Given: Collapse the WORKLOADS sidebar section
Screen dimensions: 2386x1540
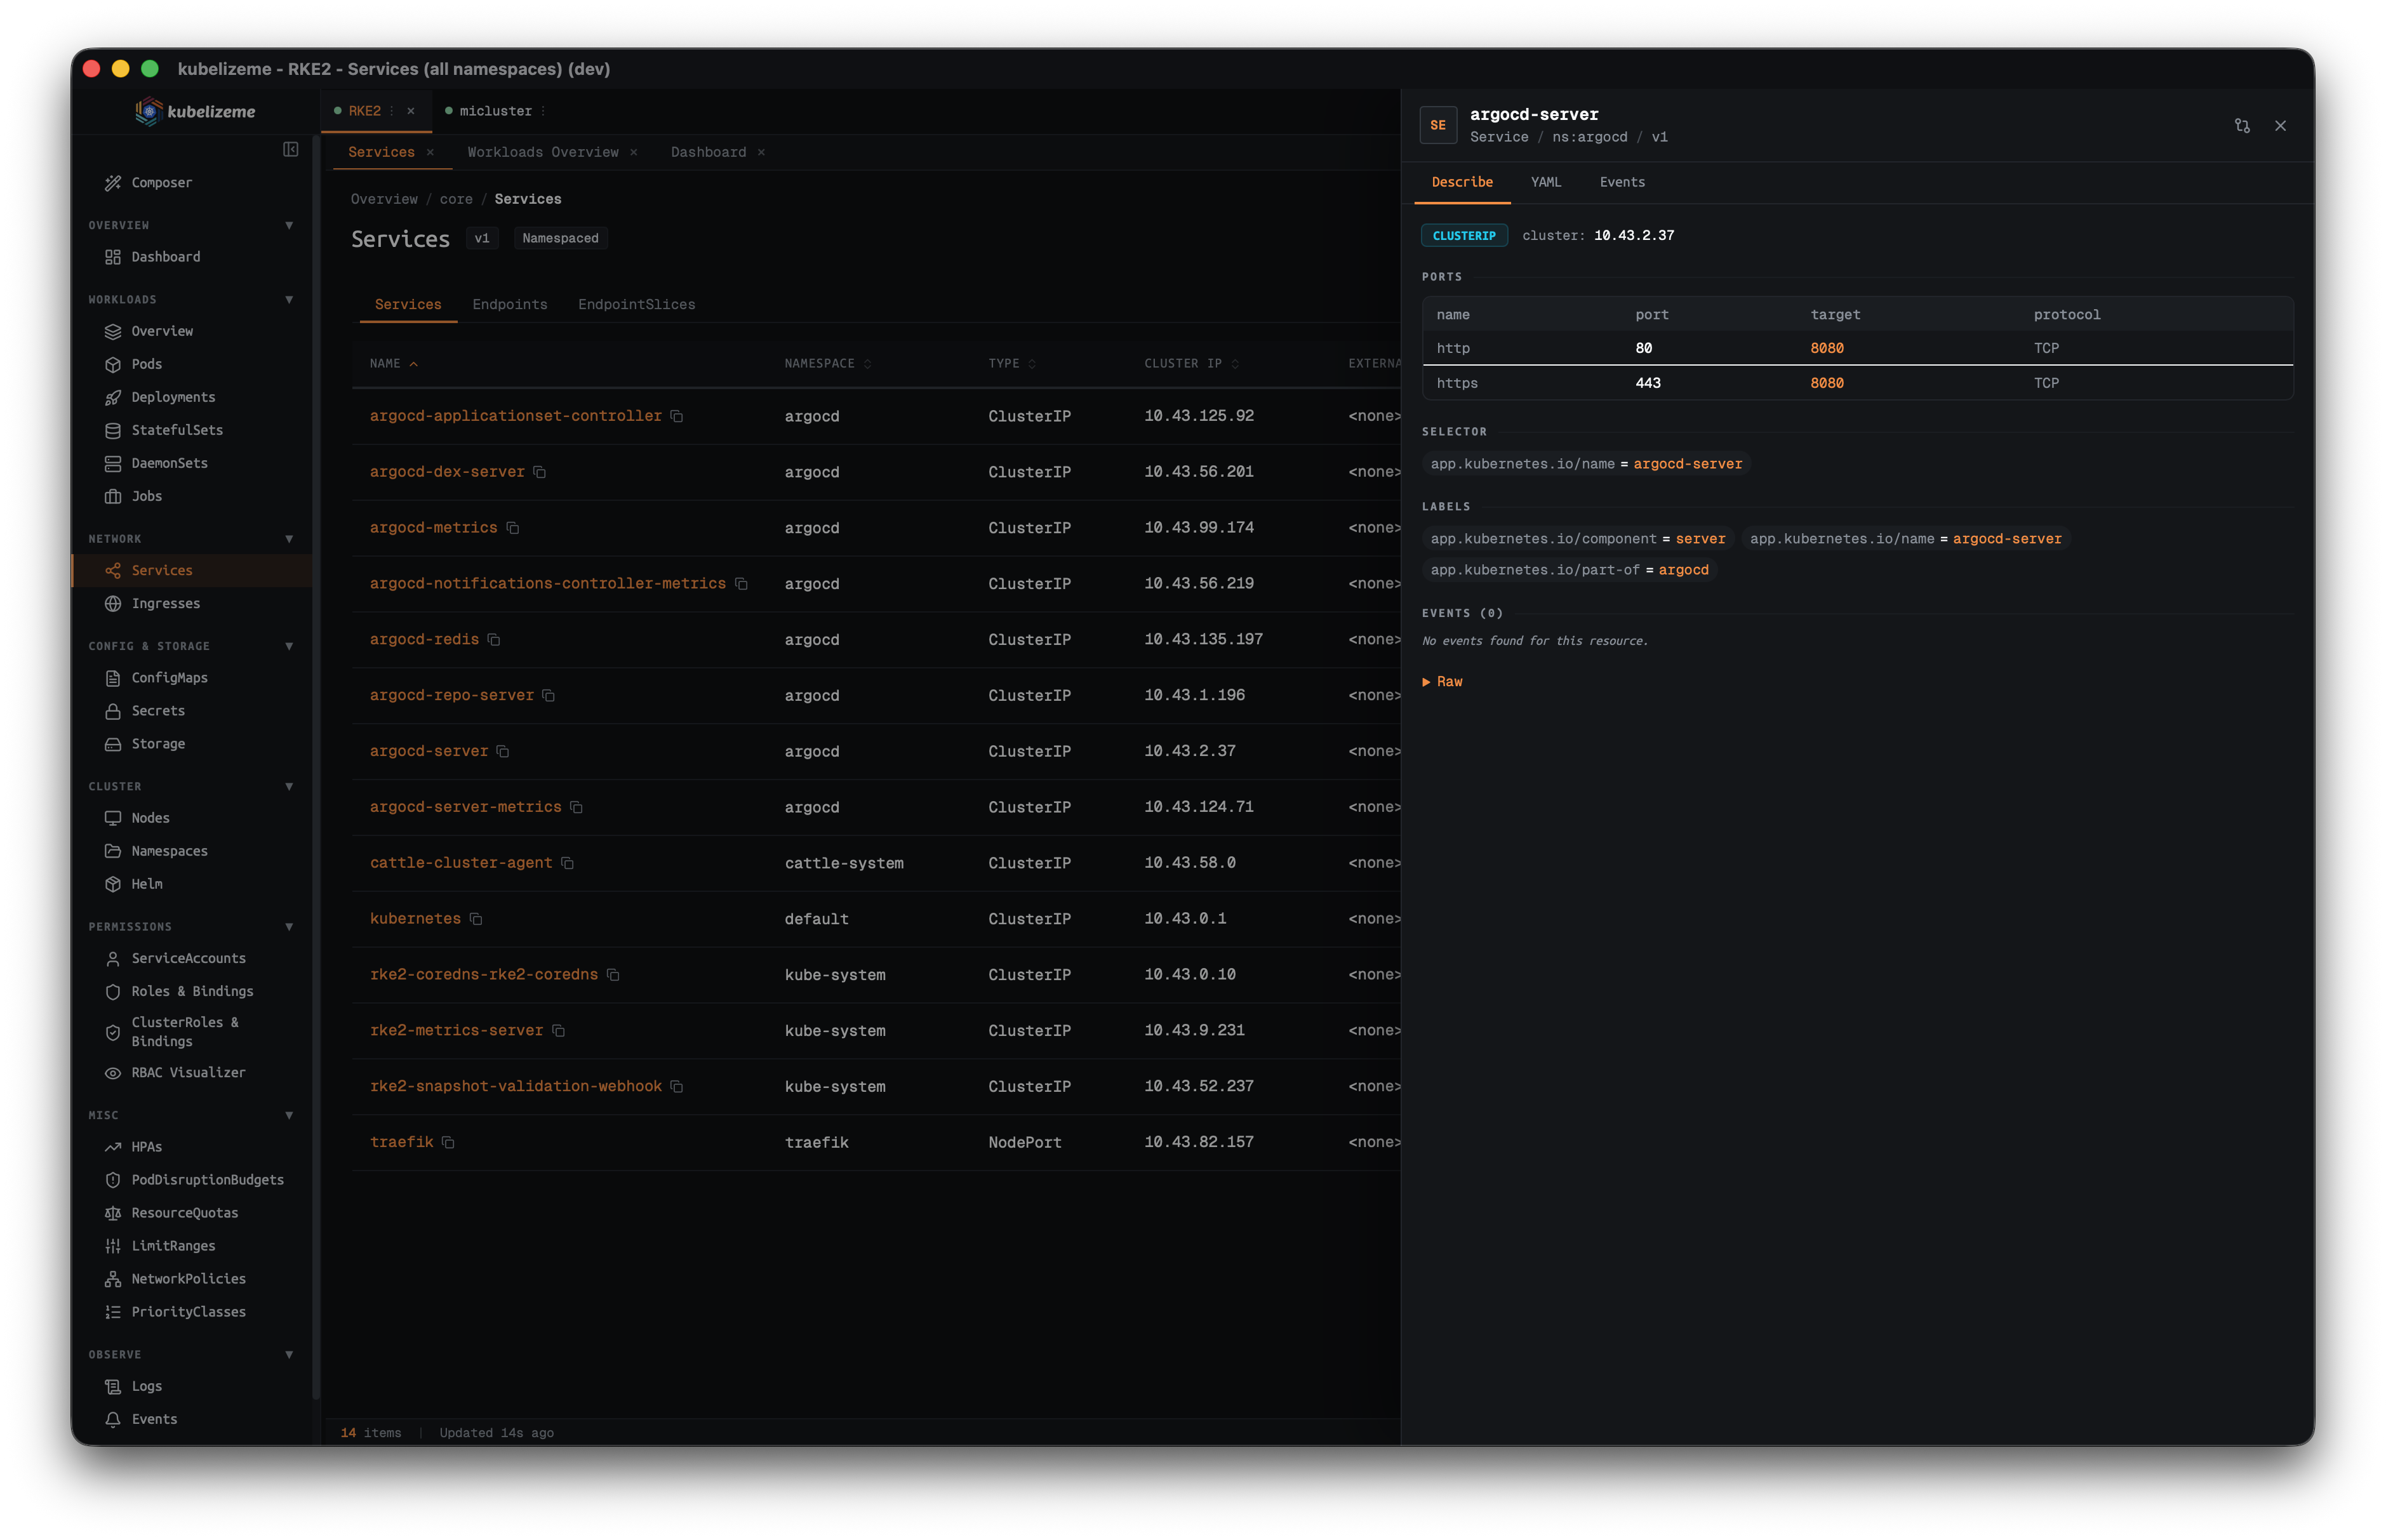Looking at the screenshot, I should click(x=289, y=300).
